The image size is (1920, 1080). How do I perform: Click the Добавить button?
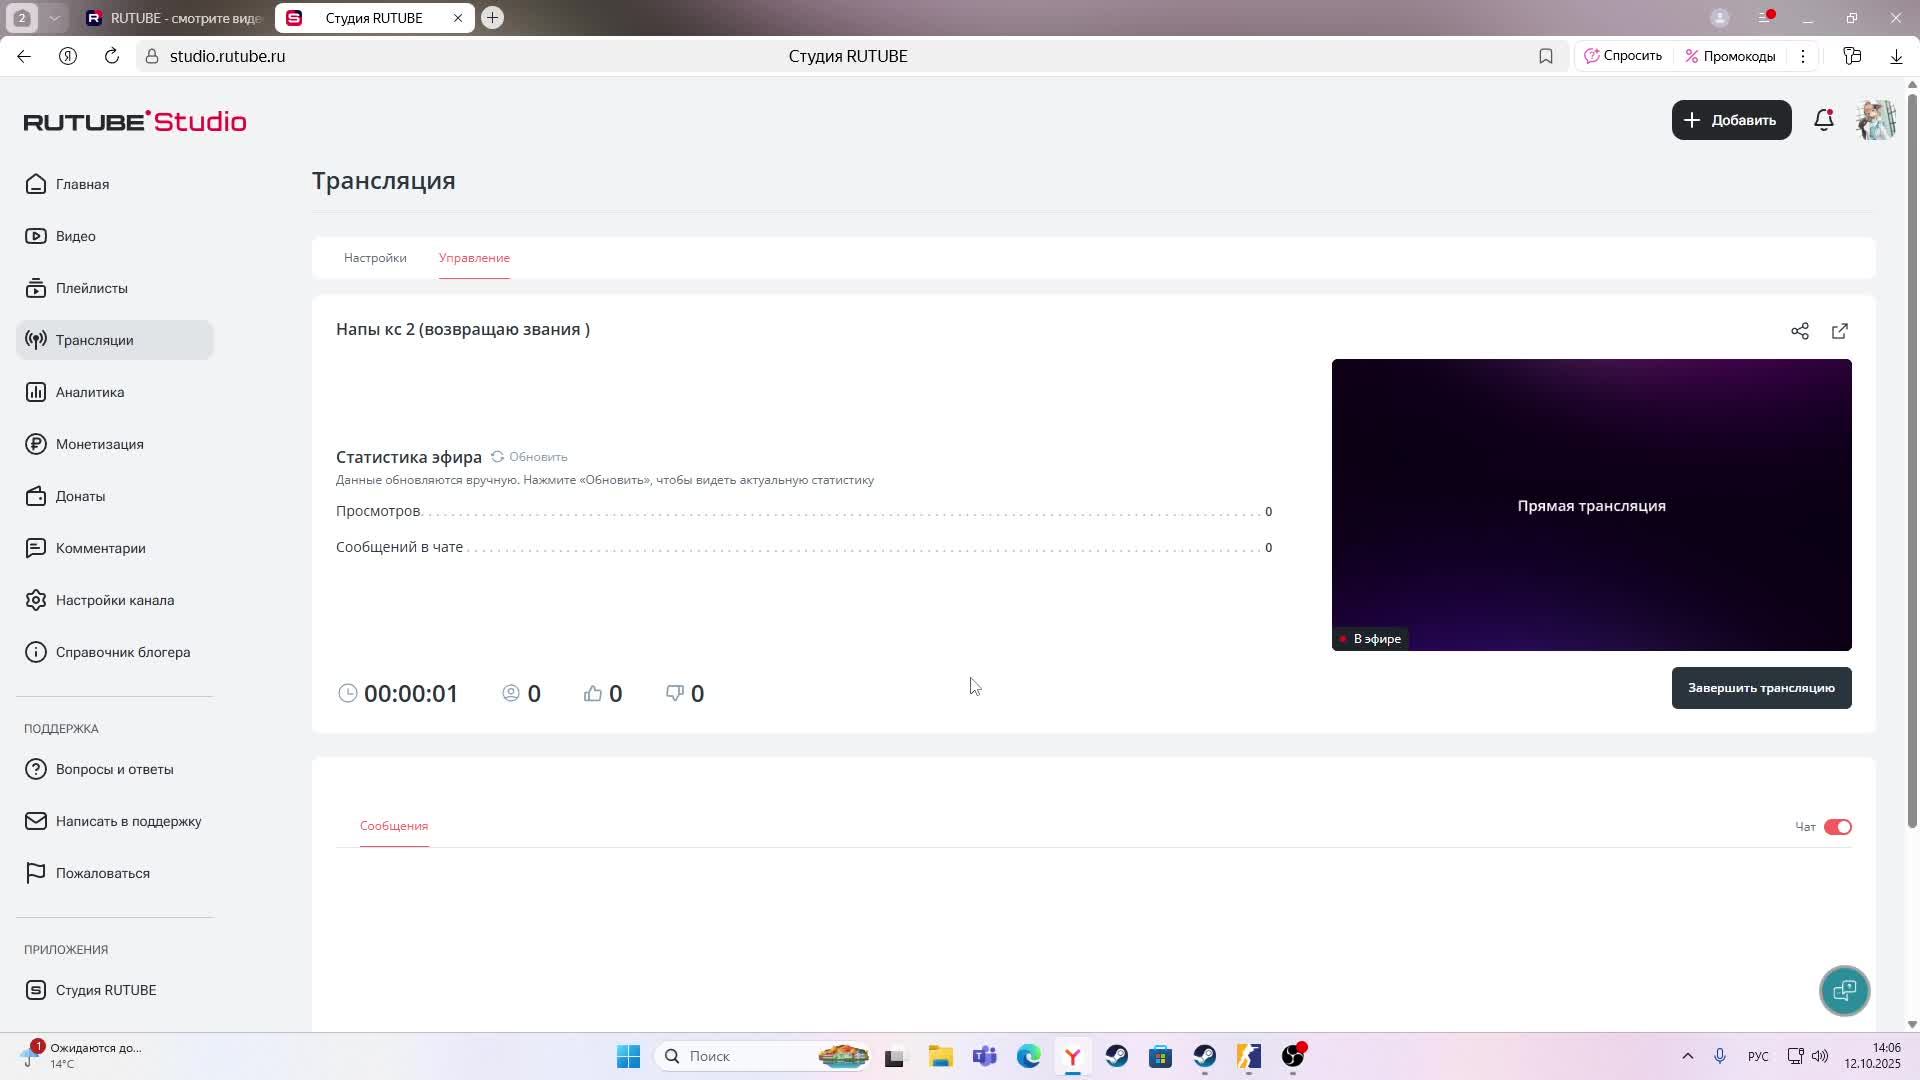(x=1731, y=120)
